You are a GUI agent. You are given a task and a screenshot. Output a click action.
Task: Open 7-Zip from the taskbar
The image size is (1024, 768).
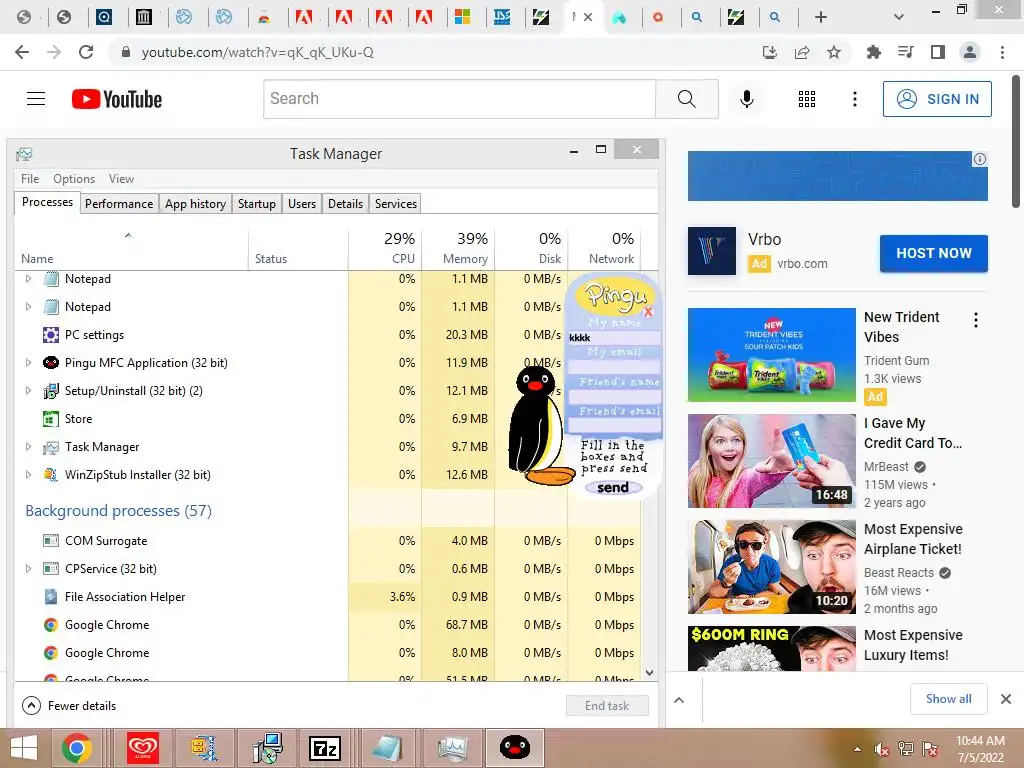(325, 748)
